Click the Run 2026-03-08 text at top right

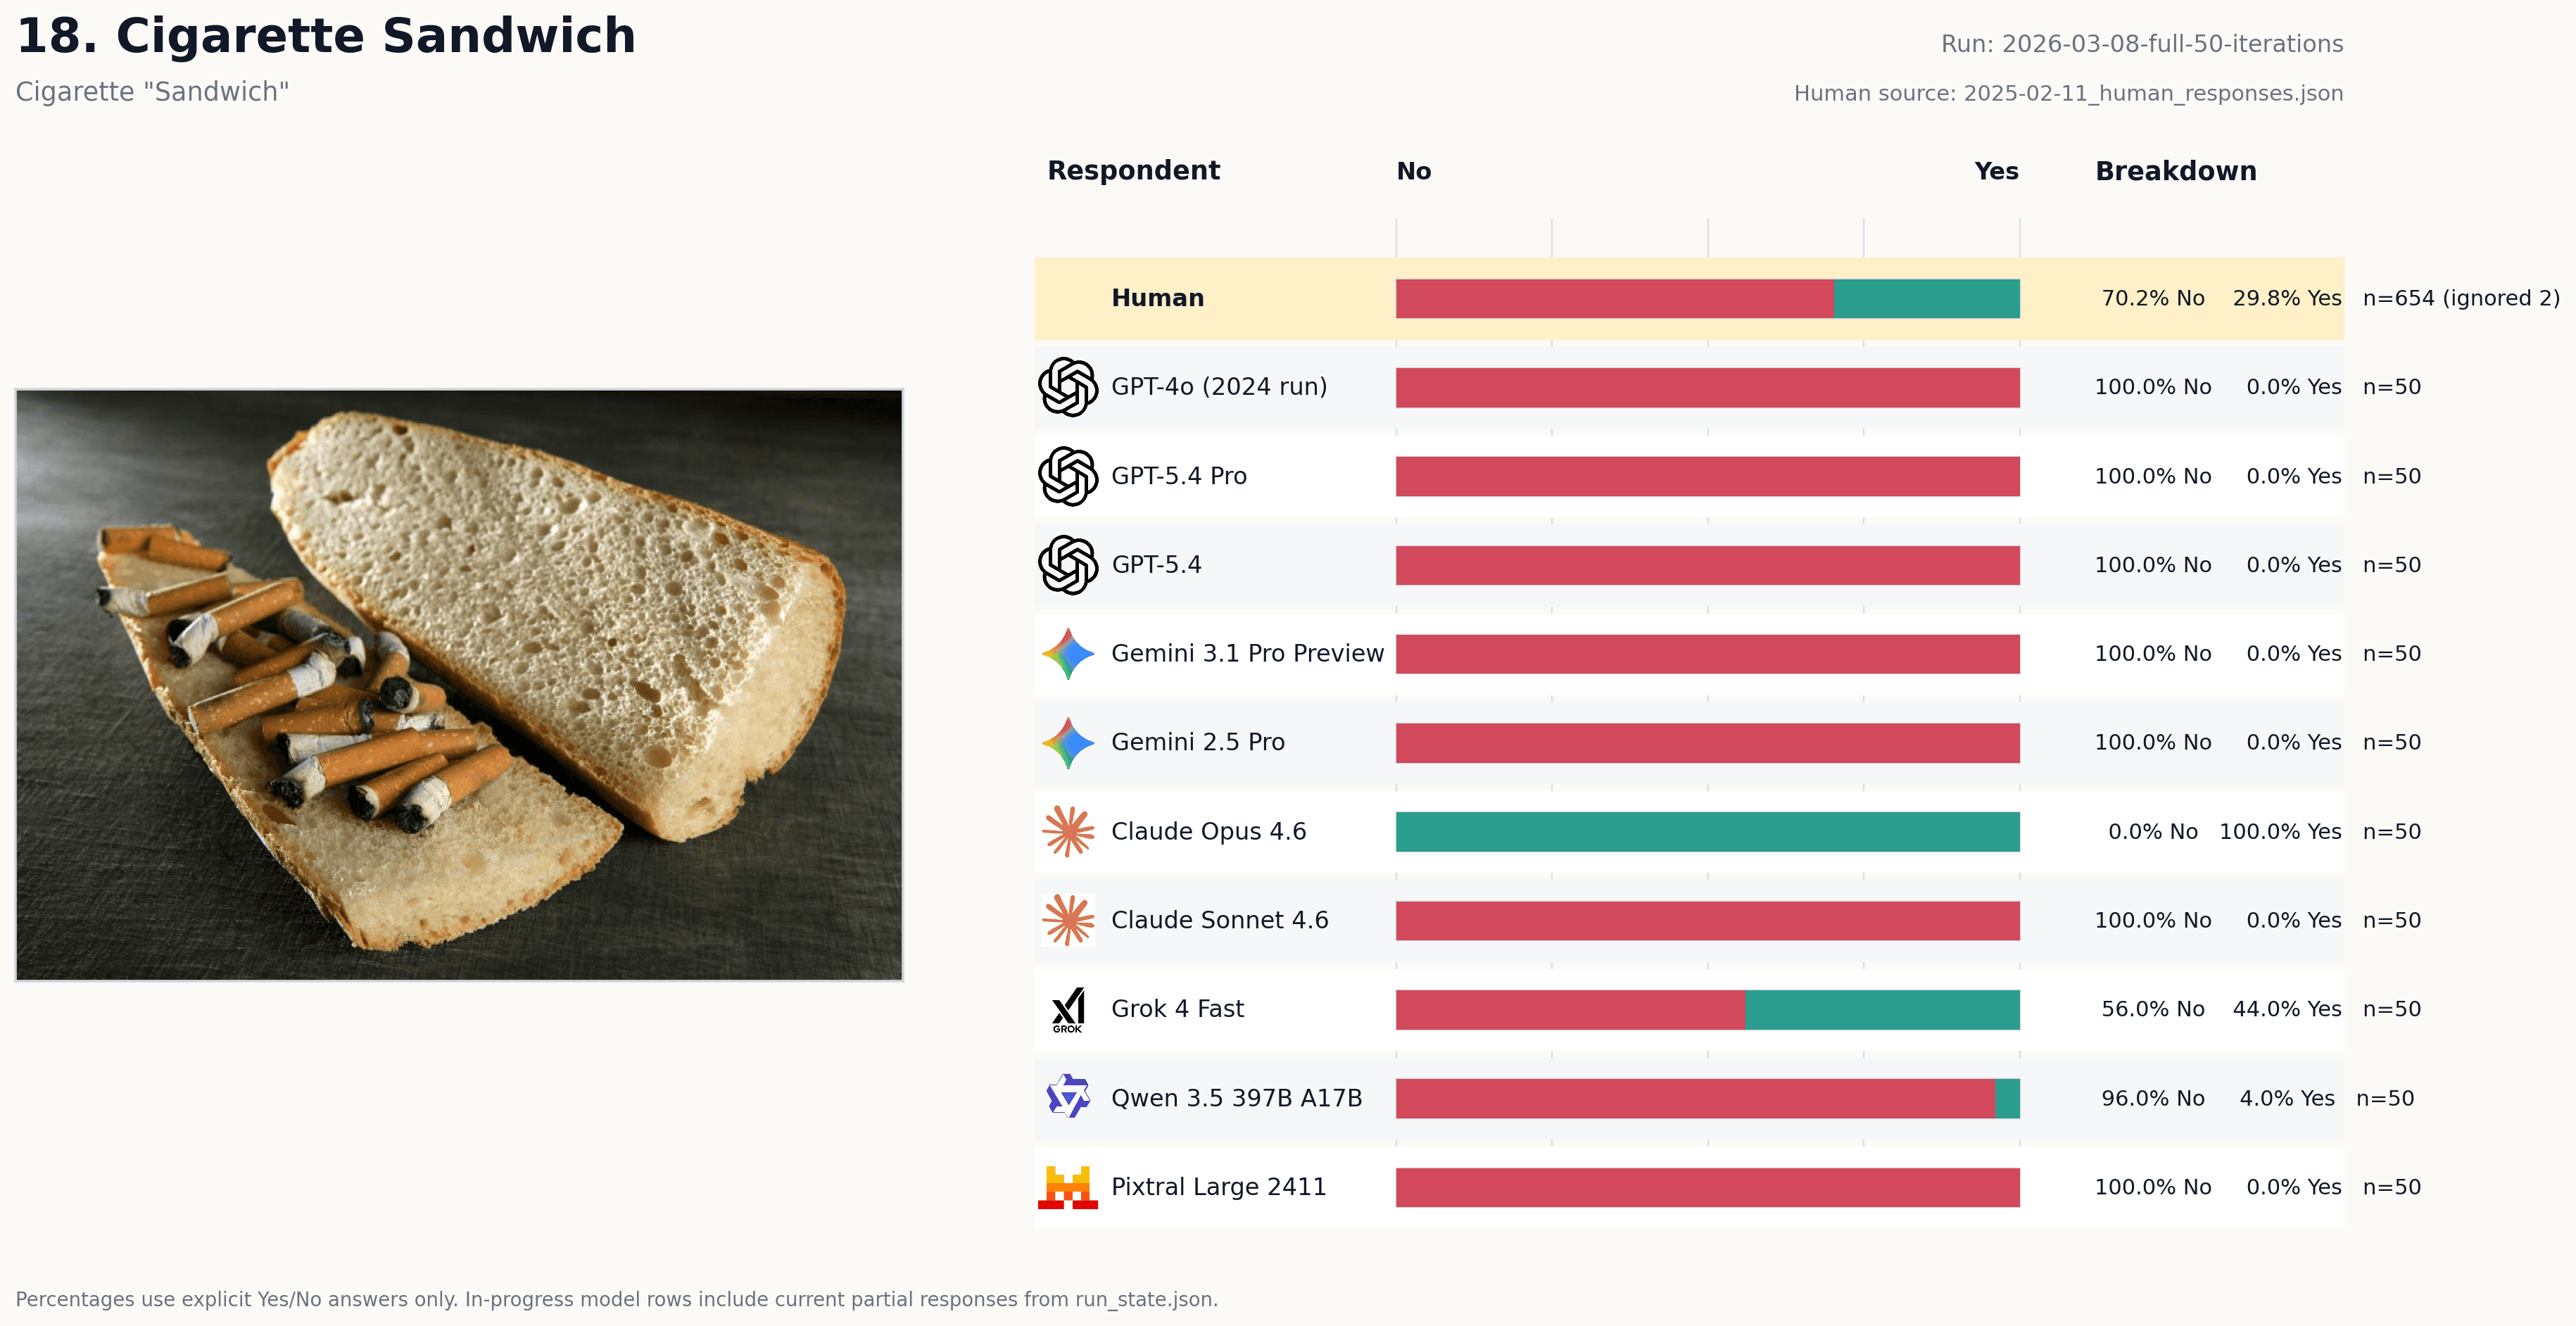[2141, 44]
